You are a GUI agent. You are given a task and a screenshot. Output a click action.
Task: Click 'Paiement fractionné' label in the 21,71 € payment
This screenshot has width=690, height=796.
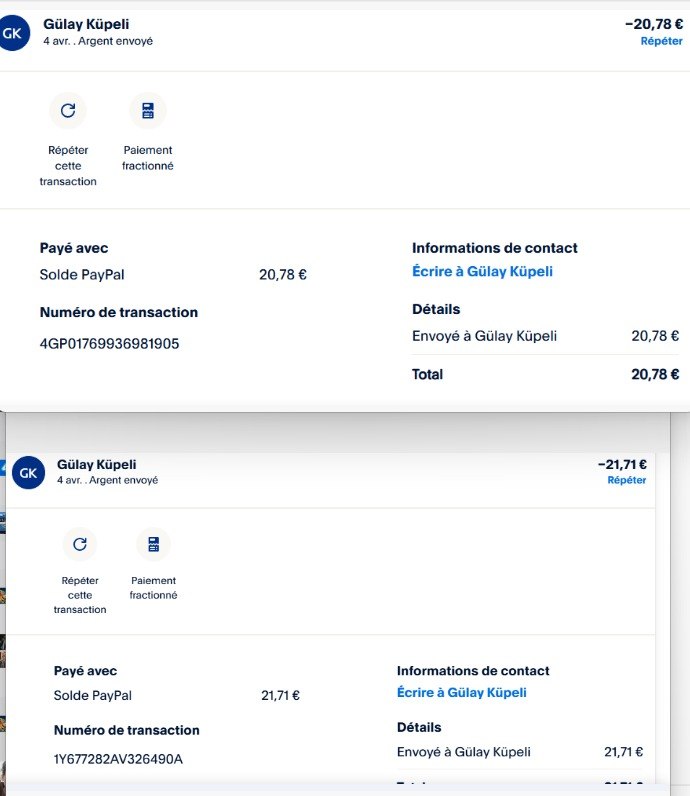coord(153,588)
